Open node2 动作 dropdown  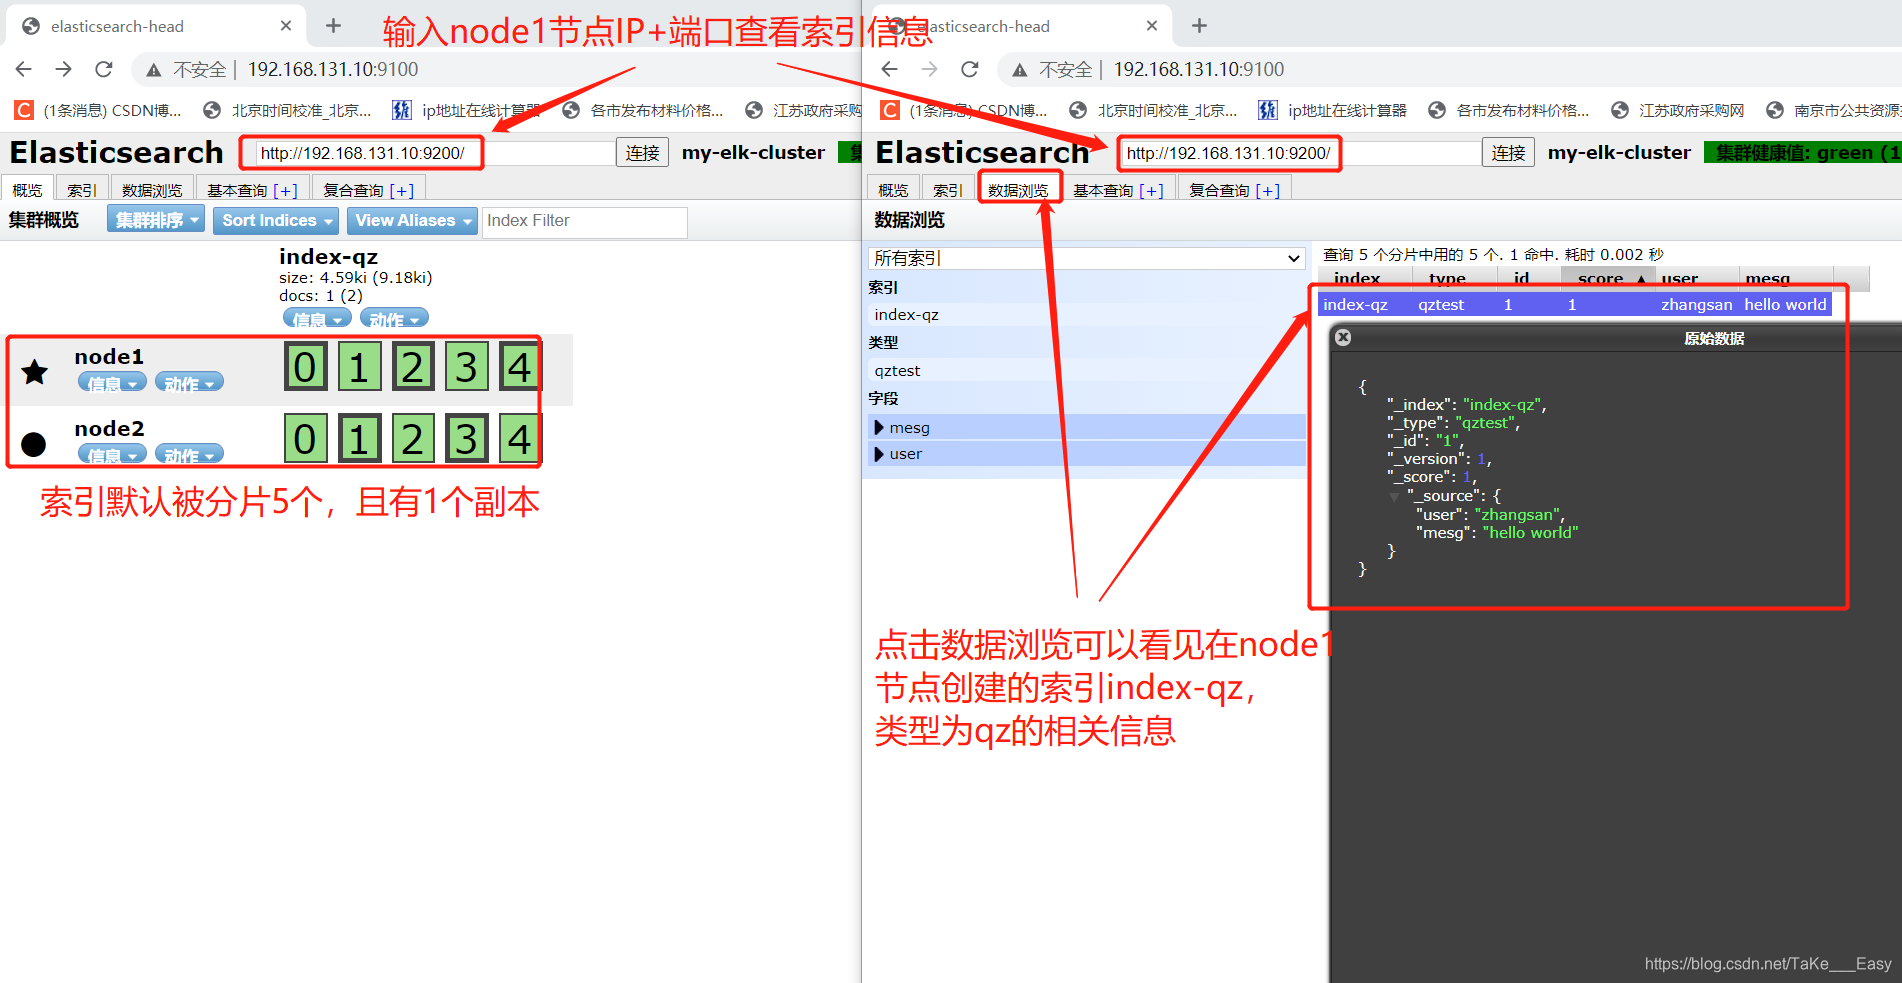coord(189,455)
